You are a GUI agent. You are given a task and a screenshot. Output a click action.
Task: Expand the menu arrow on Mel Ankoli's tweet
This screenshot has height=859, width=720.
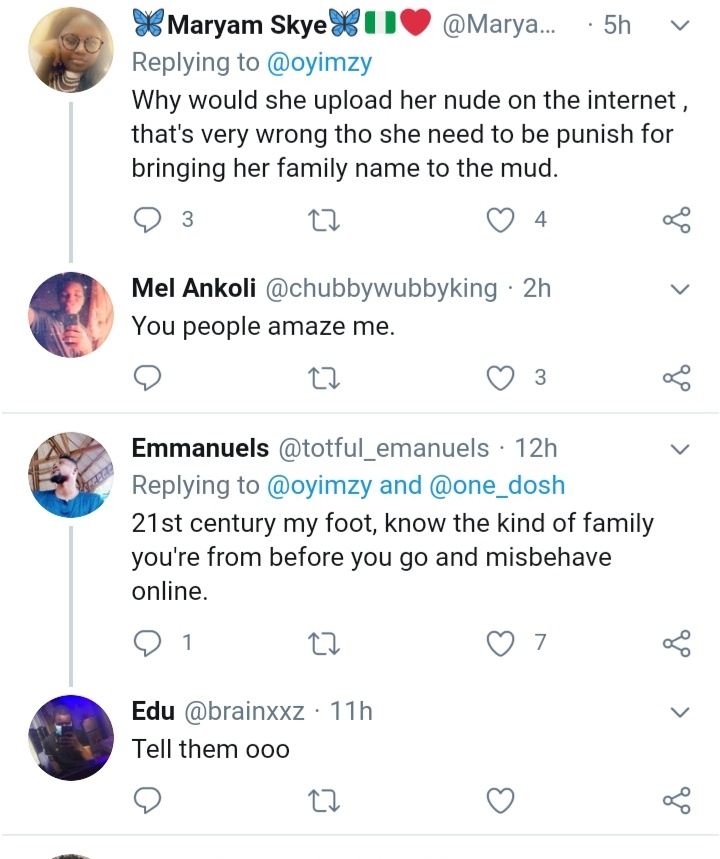coord(680,290)
